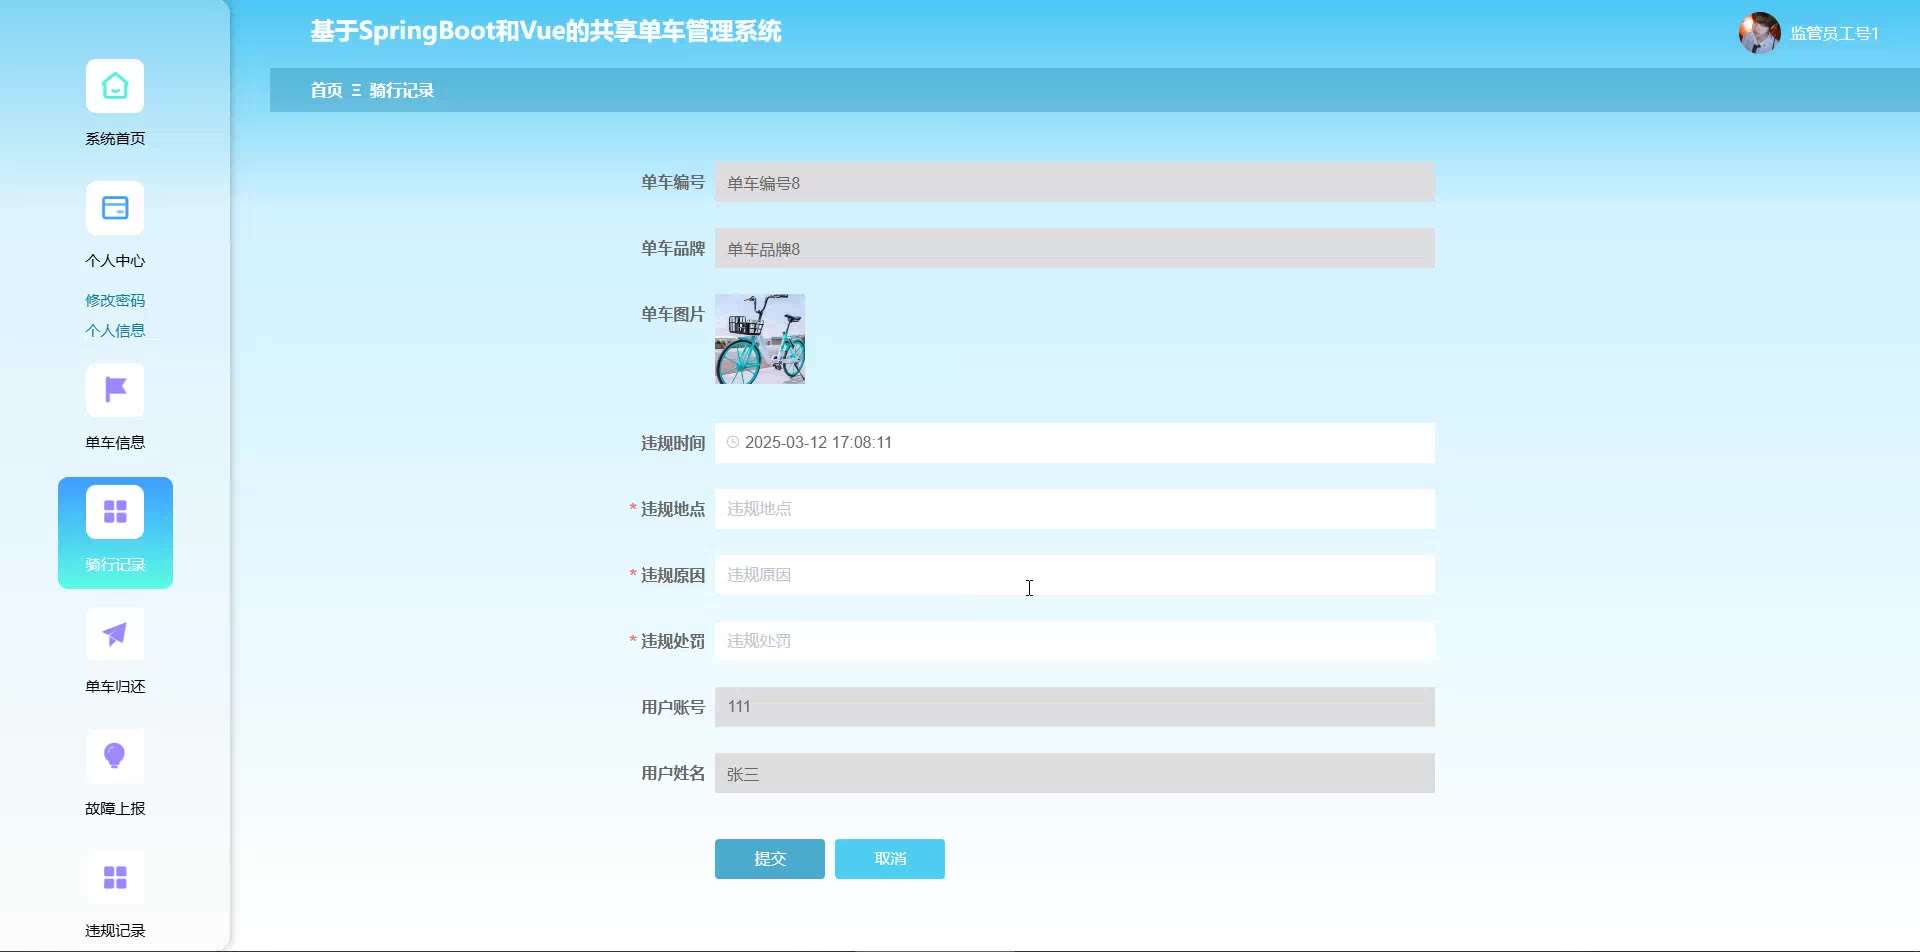The image size is (1920, 952).
Task: Cancel the form with 取消 button
Action: [x=890, y=859]
